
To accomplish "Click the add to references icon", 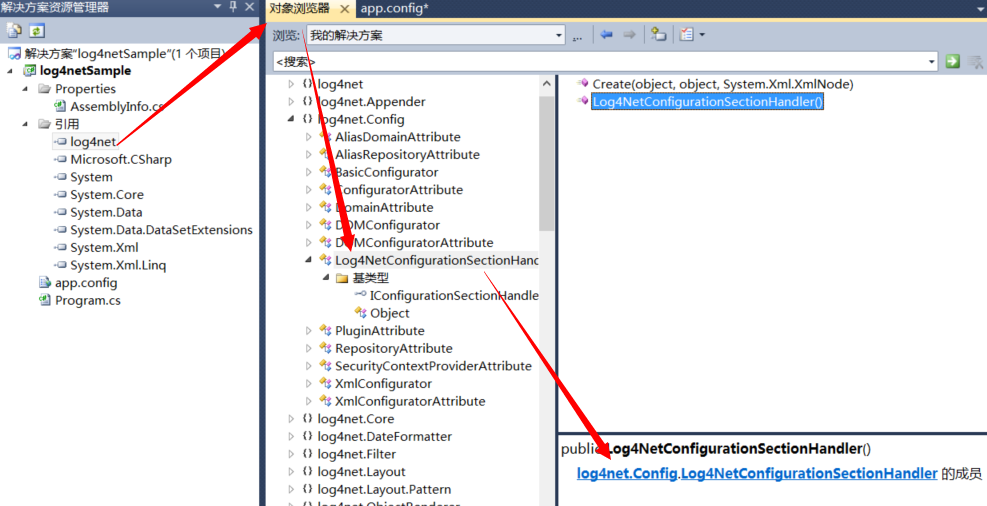I will [658, 35].
